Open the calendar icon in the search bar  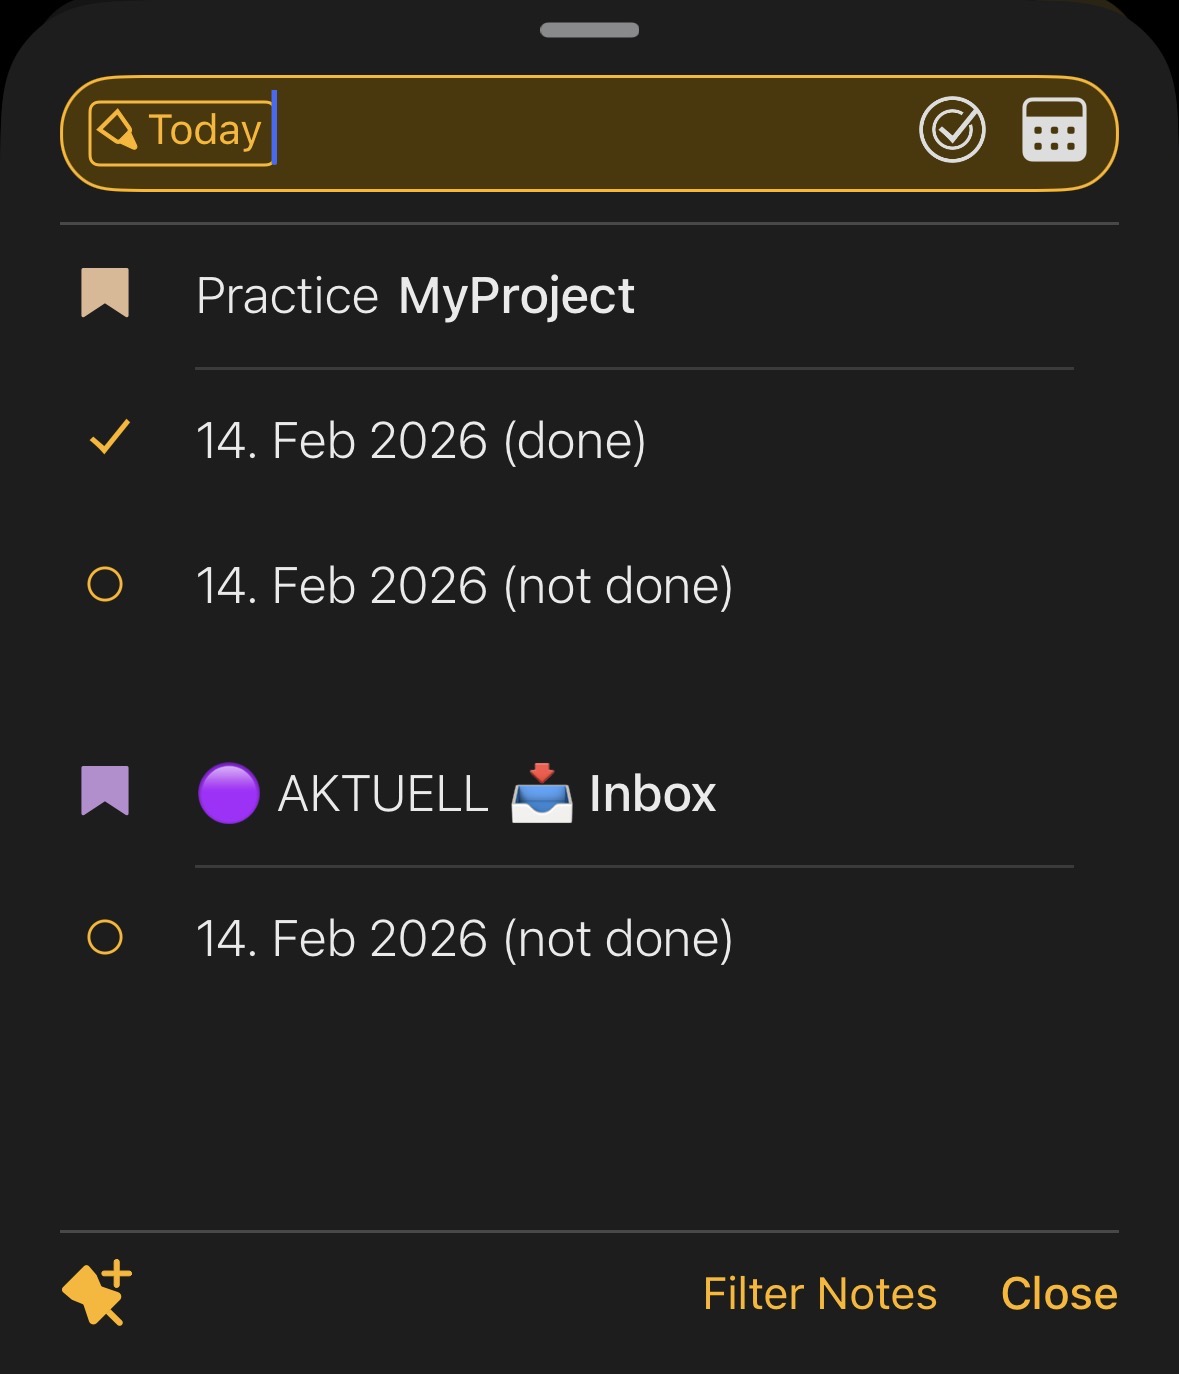click(x=1054, y=130)
